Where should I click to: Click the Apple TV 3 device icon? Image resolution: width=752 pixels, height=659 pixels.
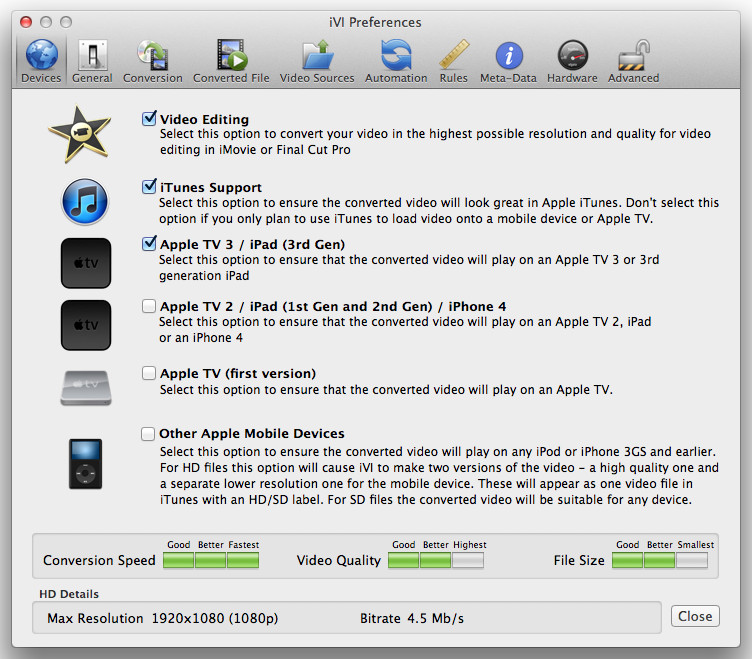tap(86, 263)
